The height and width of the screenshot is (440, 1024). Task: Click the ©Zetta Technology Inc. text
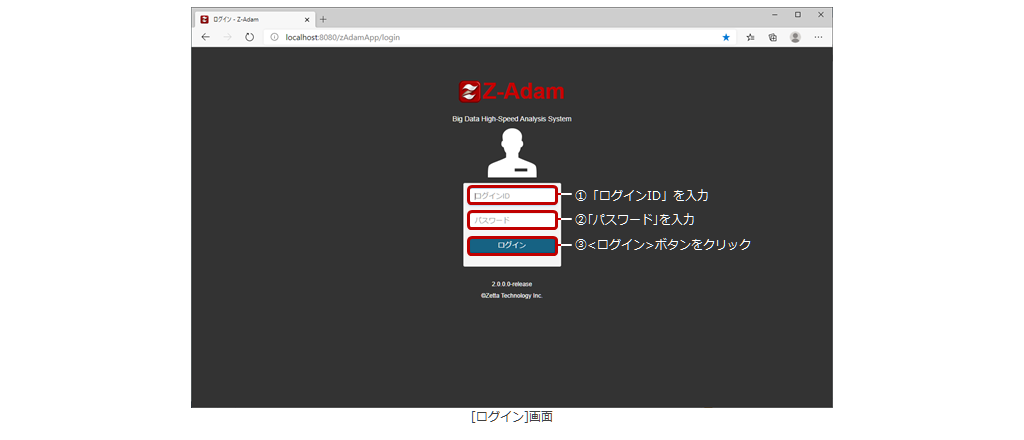[512, 295]
